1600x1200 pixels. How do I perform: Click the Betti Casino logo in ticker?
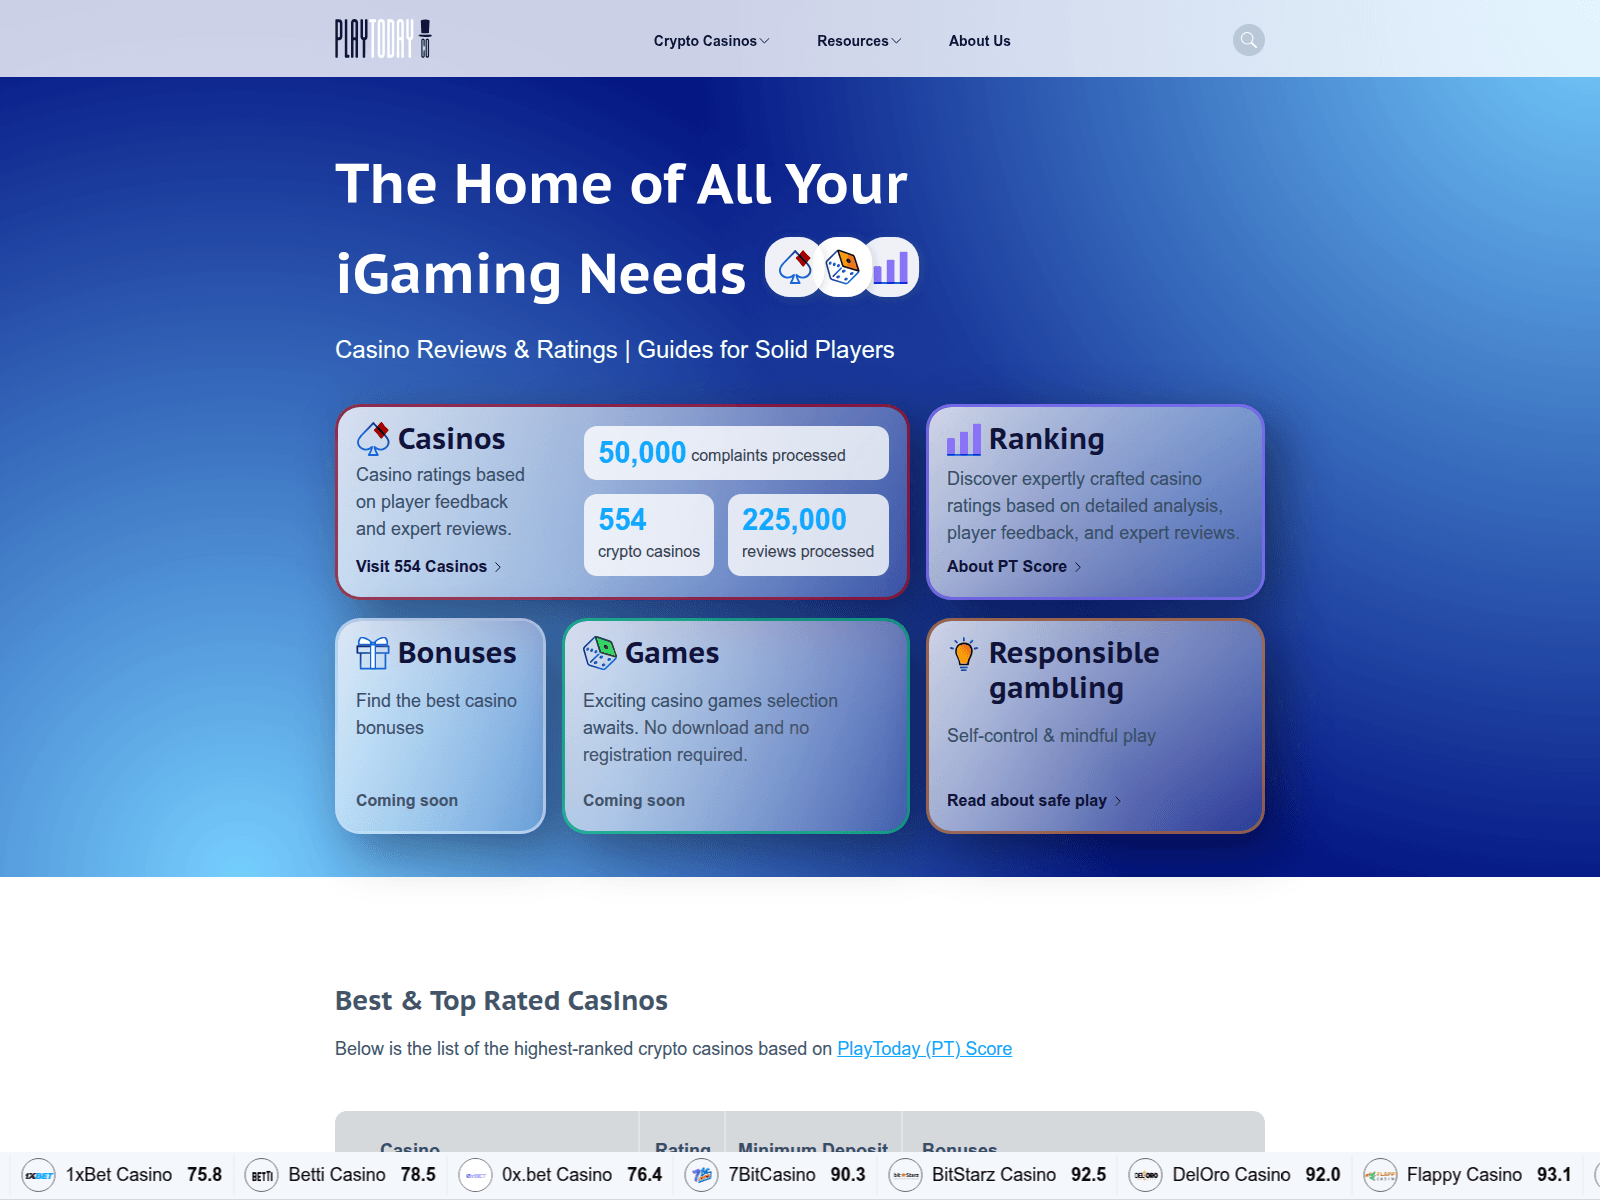(x=261, y=1175)
